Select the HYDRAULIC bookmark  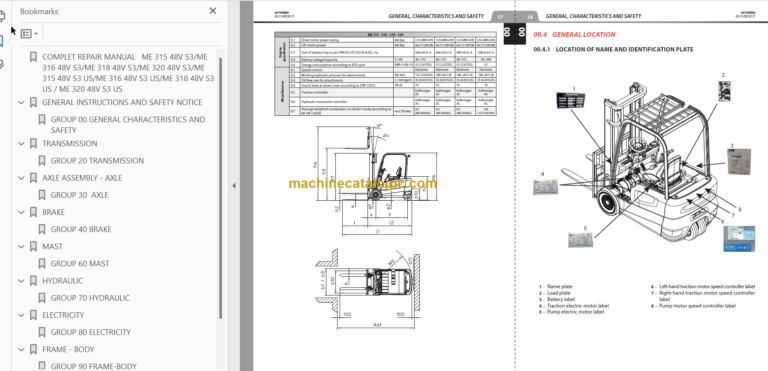63,281
